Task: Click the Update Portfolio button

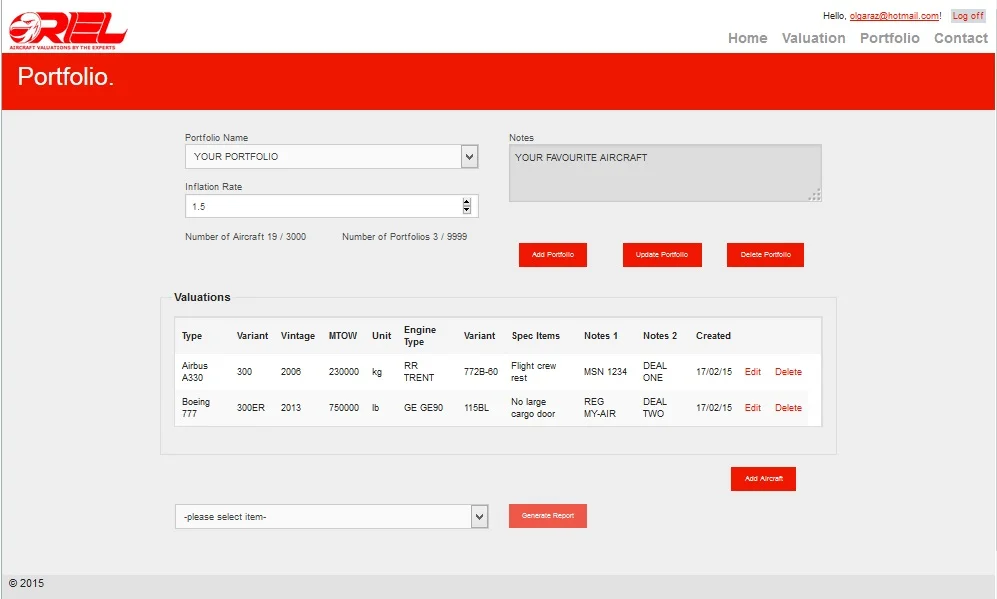Action: click(x=662, y=254)
